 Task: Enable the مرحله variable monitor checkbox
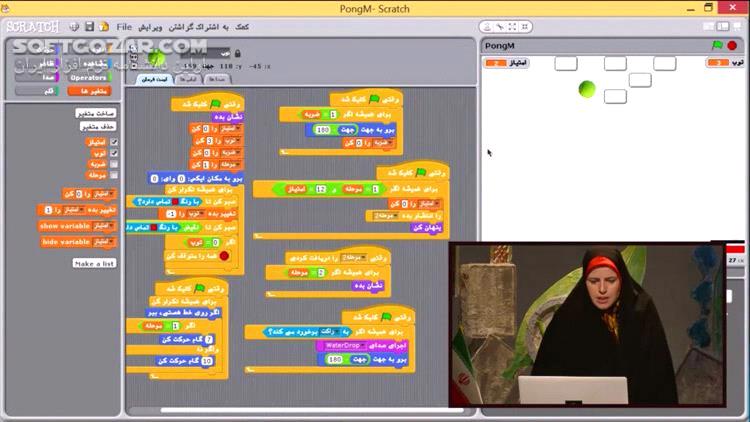click(x=114, y=176)
